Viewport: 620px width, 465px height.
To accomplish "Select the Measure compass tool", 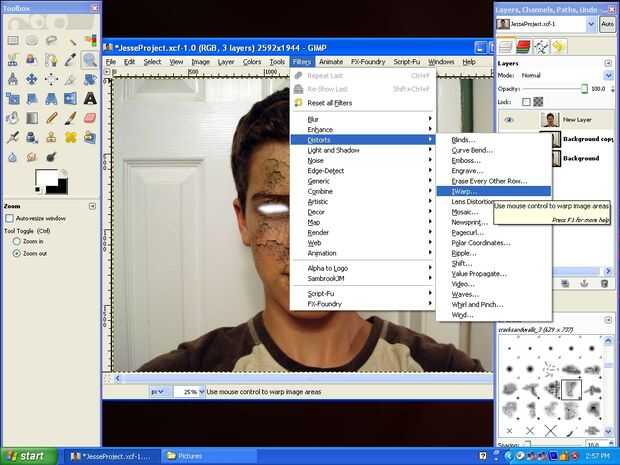I will coord(13,79).
